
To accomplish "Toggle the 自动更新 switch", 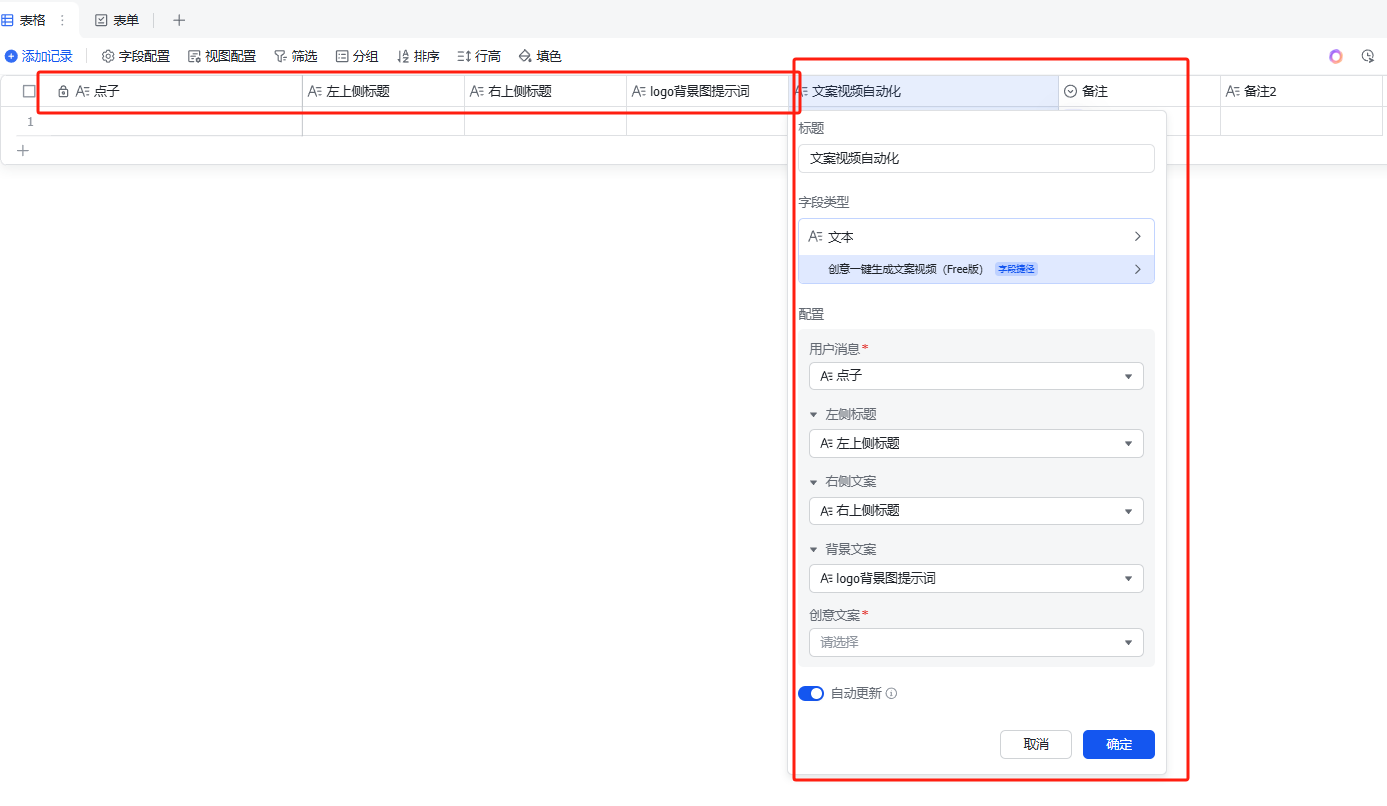I will click(811, 693).
